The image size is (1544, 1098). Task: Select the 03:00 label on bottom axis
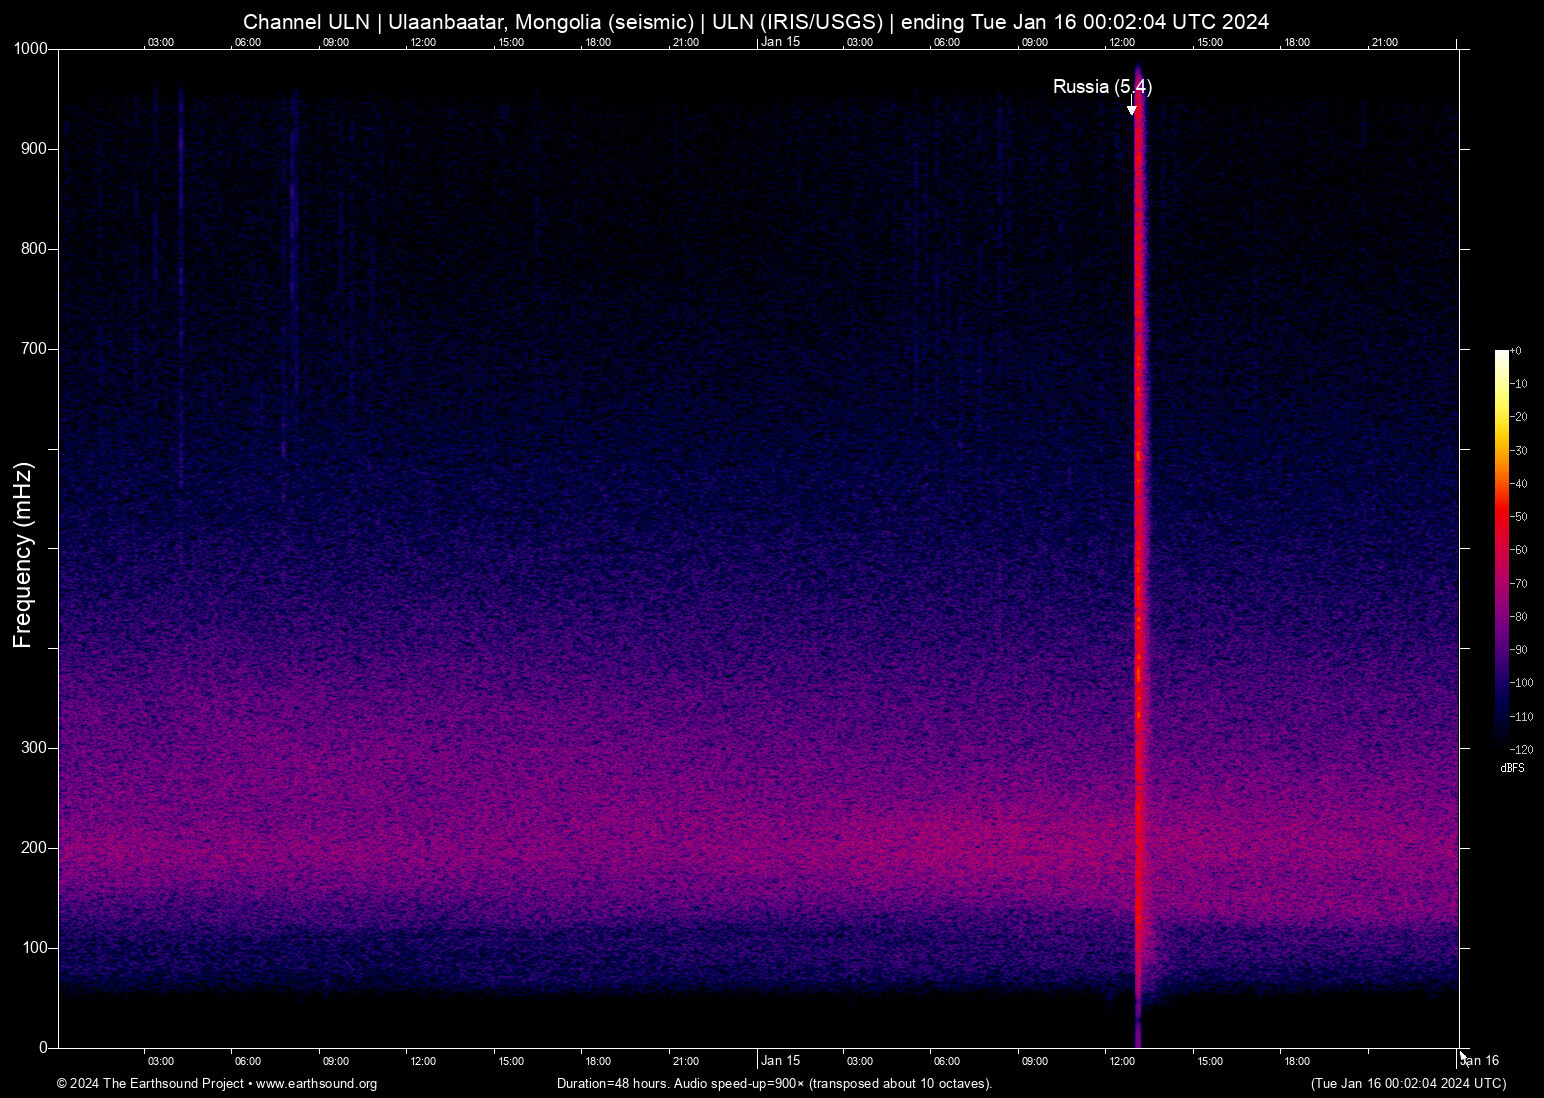[x=160, y=1061]
